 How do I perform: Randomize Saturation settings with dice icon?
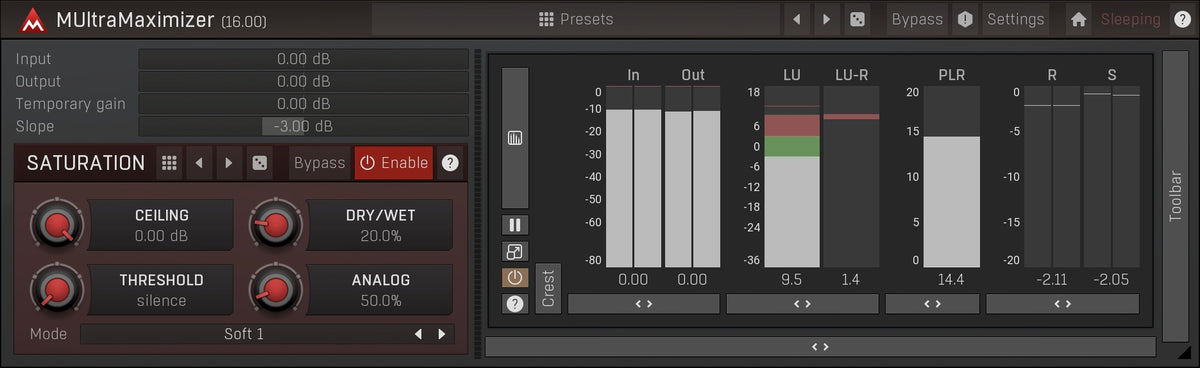pos(260,163)
